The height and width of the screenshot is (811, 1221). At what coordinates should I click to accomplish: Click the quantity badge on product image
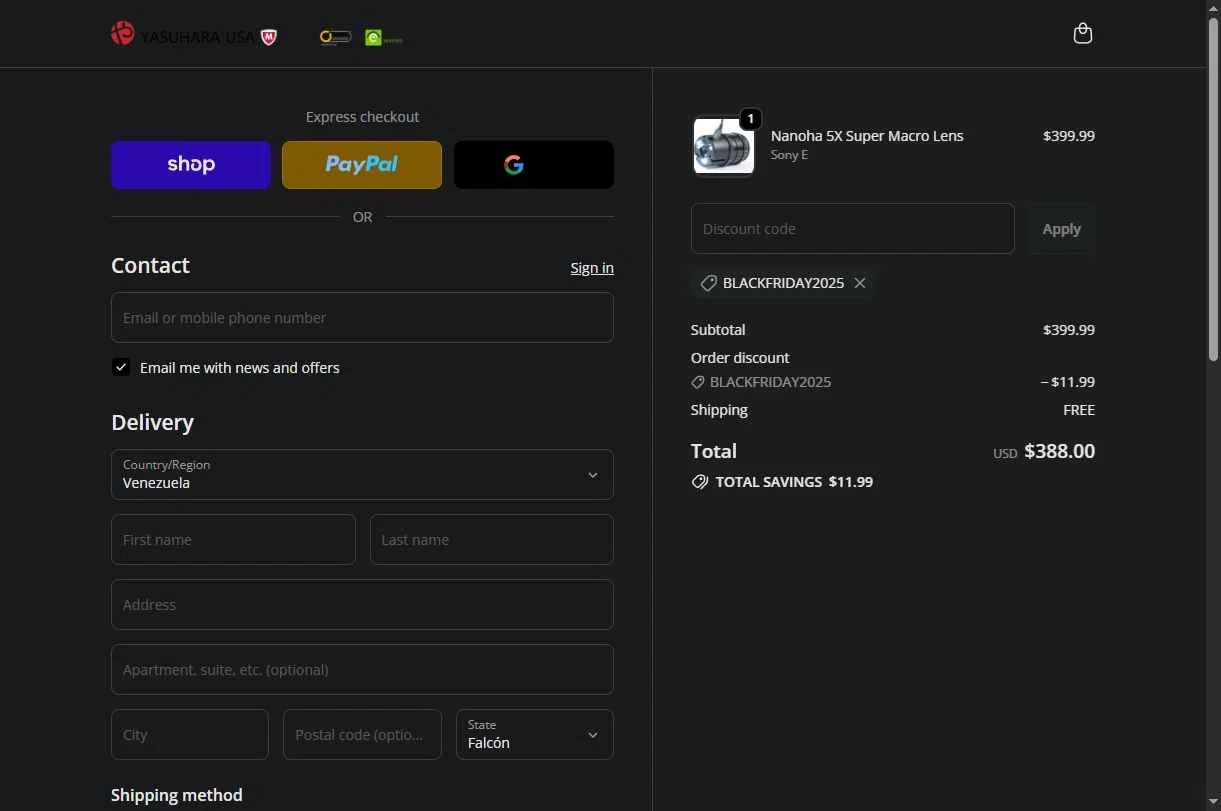[750, 119]
